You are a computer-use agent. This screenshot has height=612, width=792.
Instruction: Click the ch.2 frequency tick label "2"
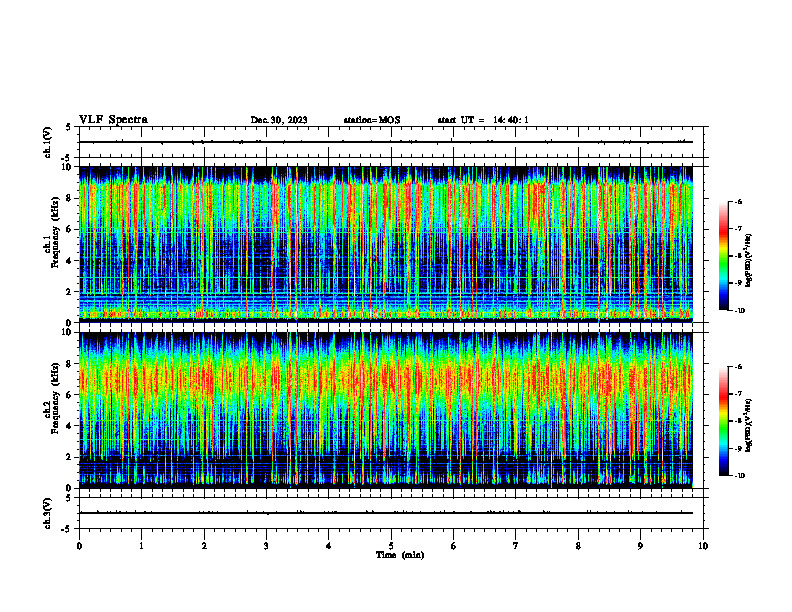click(69, 457)
